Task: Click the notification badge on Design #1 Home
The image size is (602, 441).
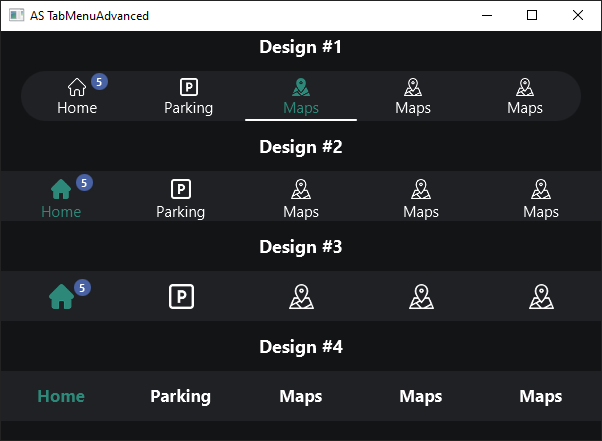Action: coord(99,81)
